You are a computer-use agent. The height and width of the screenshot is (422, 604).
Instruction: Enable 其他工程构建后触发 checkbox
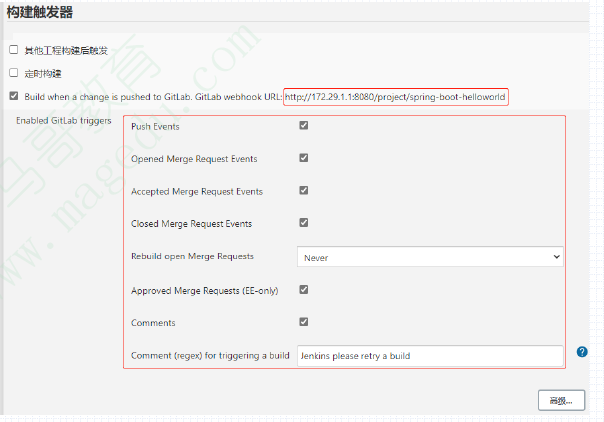click(x=14, y=50)
